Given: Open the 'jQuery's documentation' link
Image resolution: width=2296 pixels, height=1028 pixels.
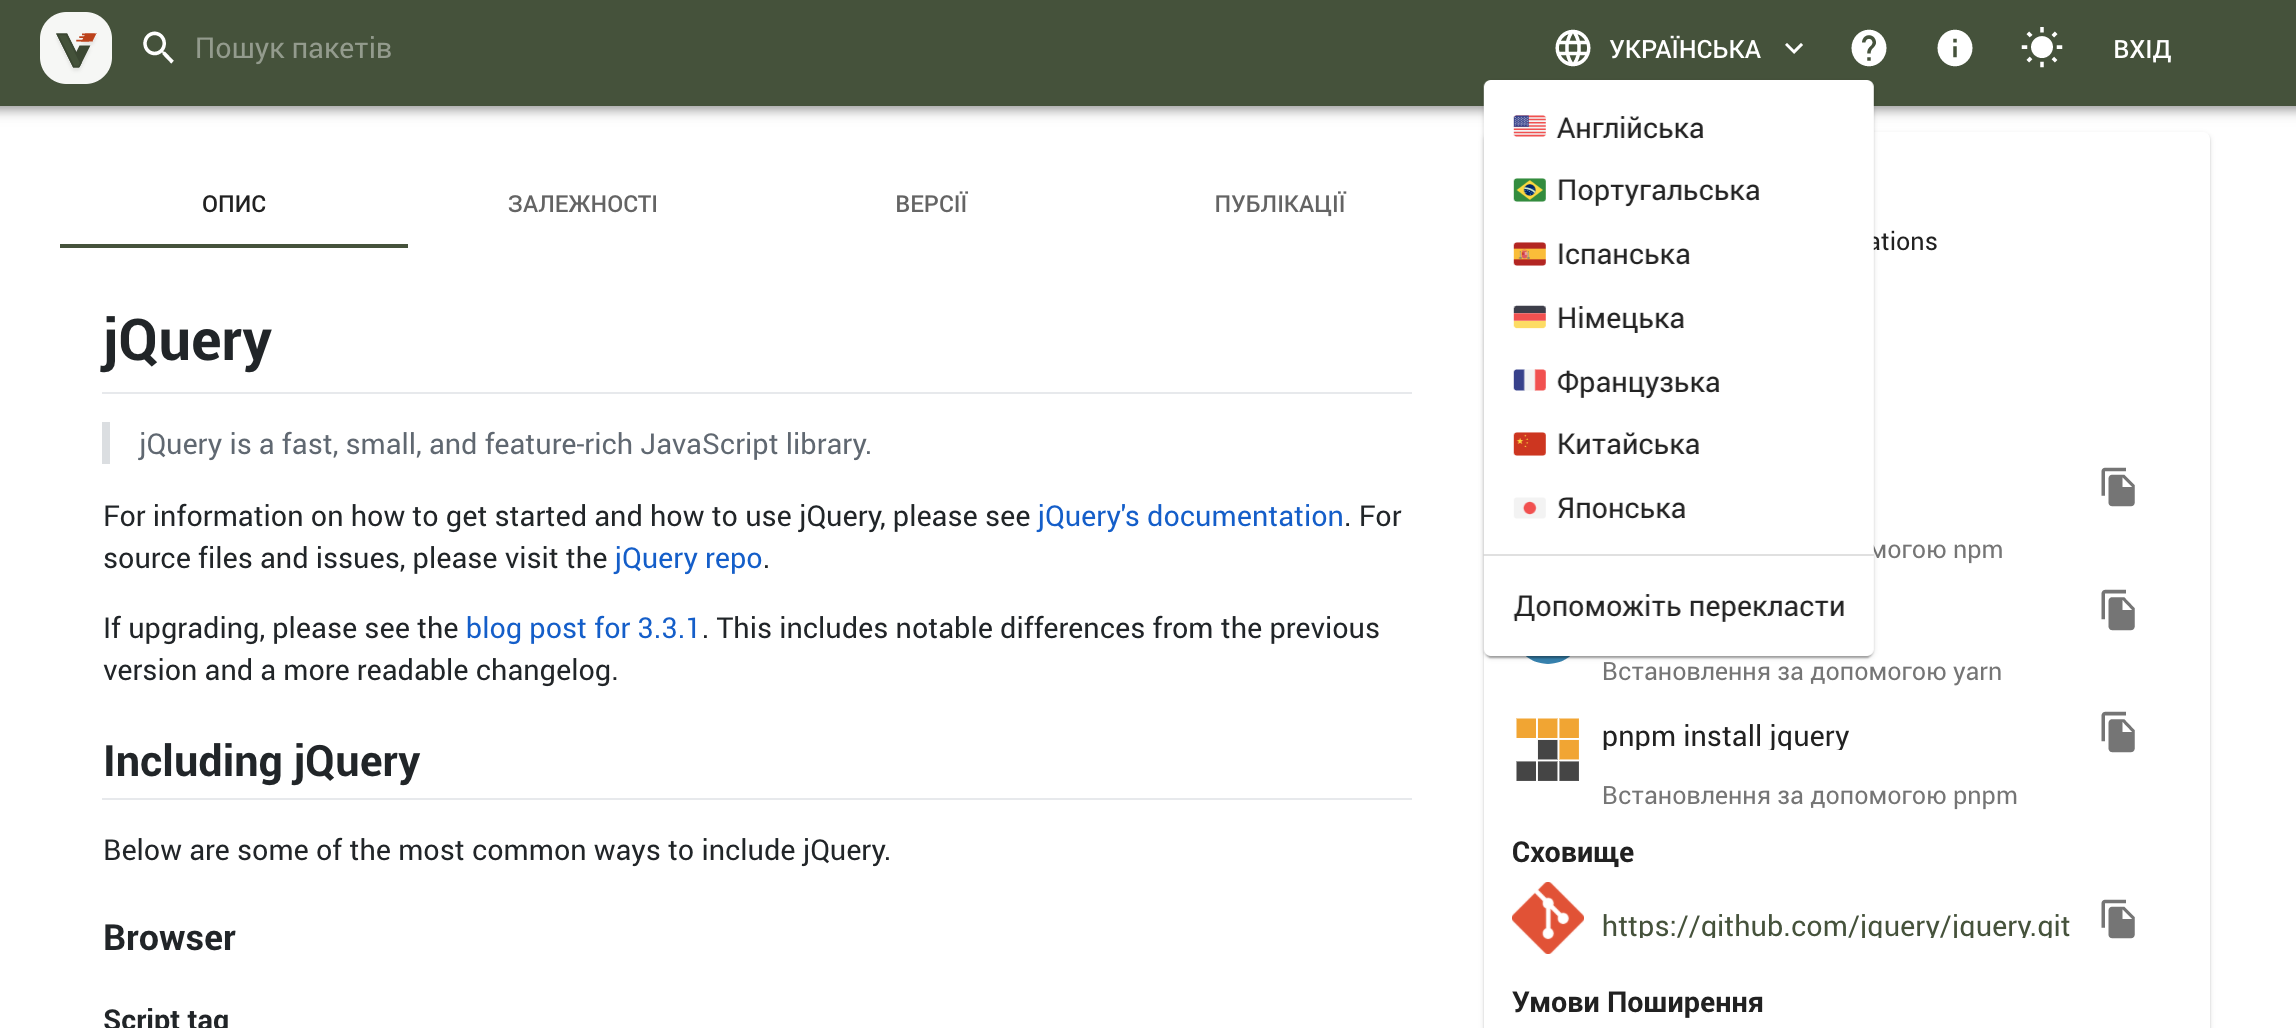Looking at the screenshot, I should (x=1190, y=516).
